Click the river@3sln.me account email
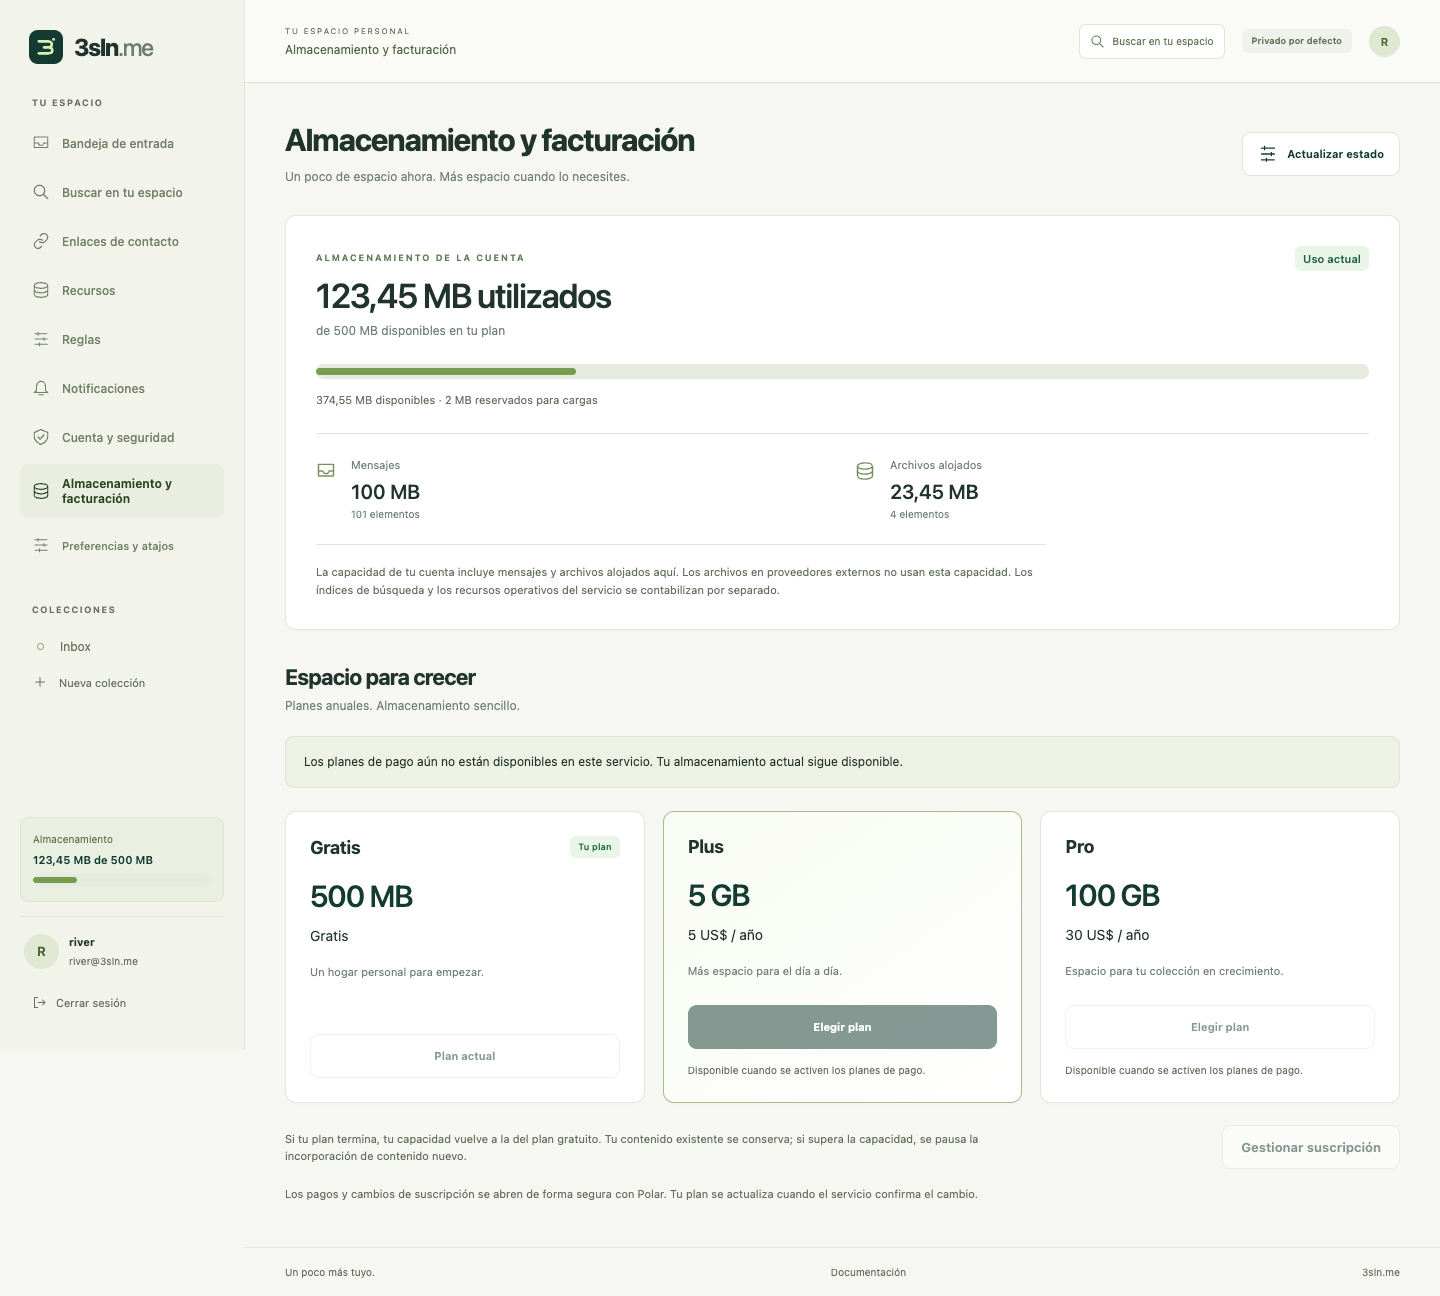 103,961
